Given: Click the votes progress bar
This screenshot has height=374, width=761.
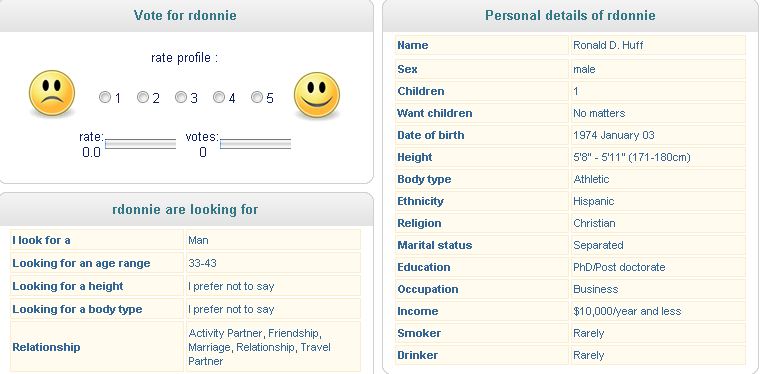Looking at the screenshot, I should (255, 144).
